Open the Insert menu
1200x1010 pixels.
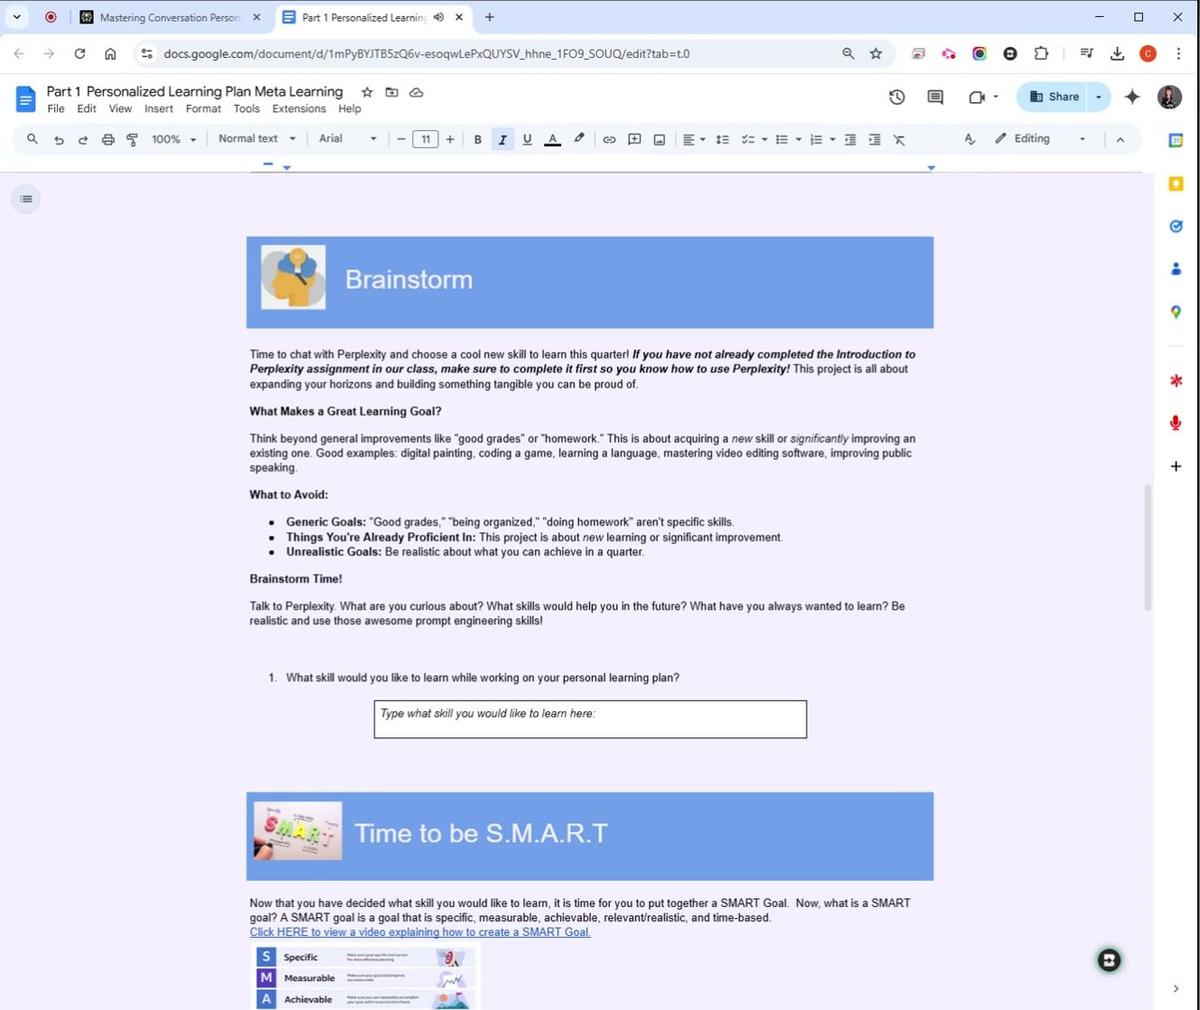[158, 109]
